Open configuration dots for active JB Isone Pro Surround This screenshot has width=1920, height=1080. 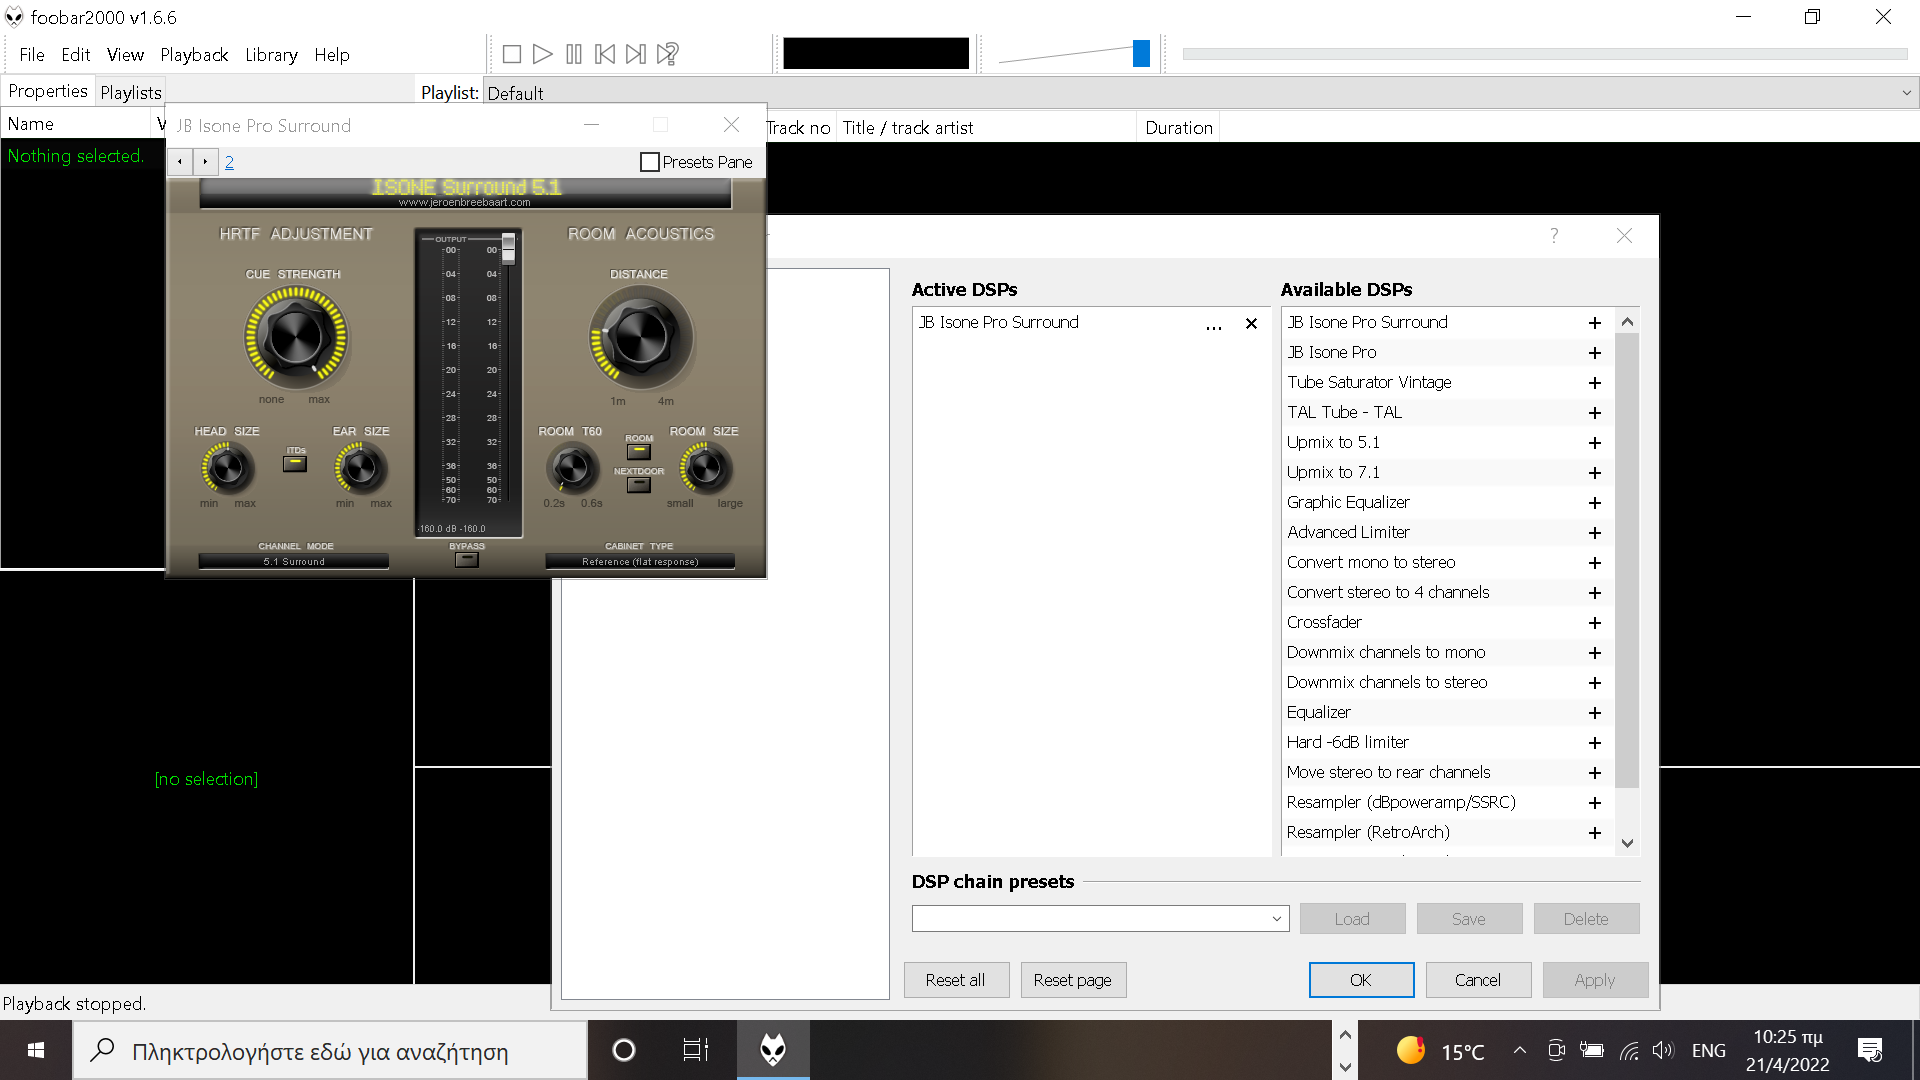(1214, 324)
